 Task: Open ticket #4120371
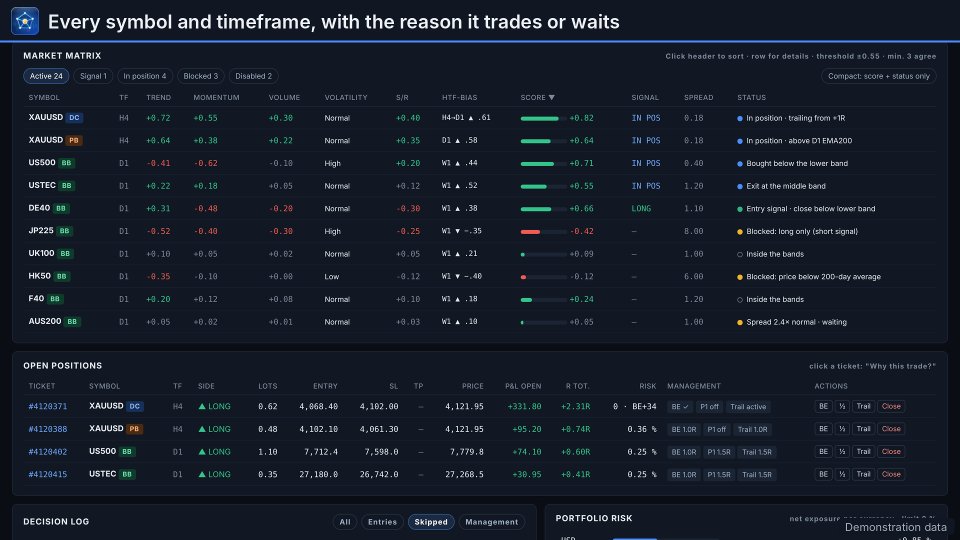pos(48,407)
